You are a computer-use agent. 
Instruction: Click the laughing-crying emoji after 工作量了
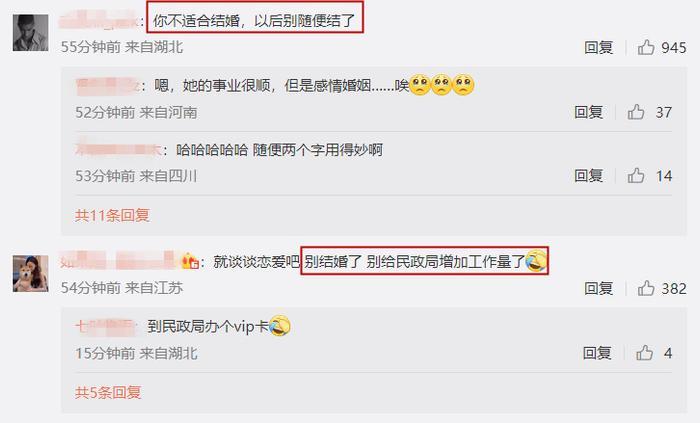[x=536, y=261]
